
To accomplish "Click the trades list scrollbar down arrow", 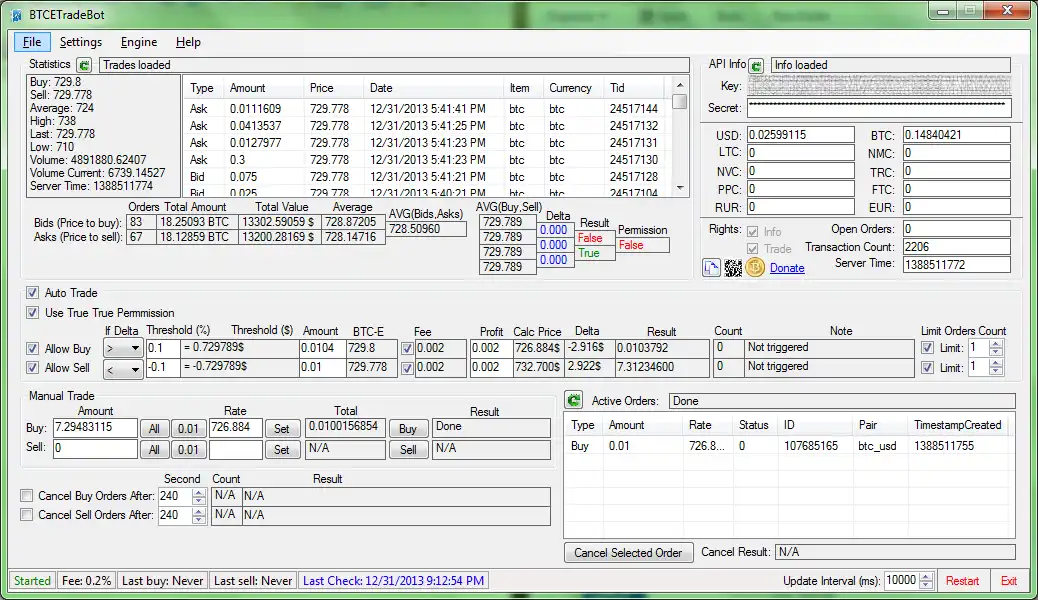I will 680,188.
